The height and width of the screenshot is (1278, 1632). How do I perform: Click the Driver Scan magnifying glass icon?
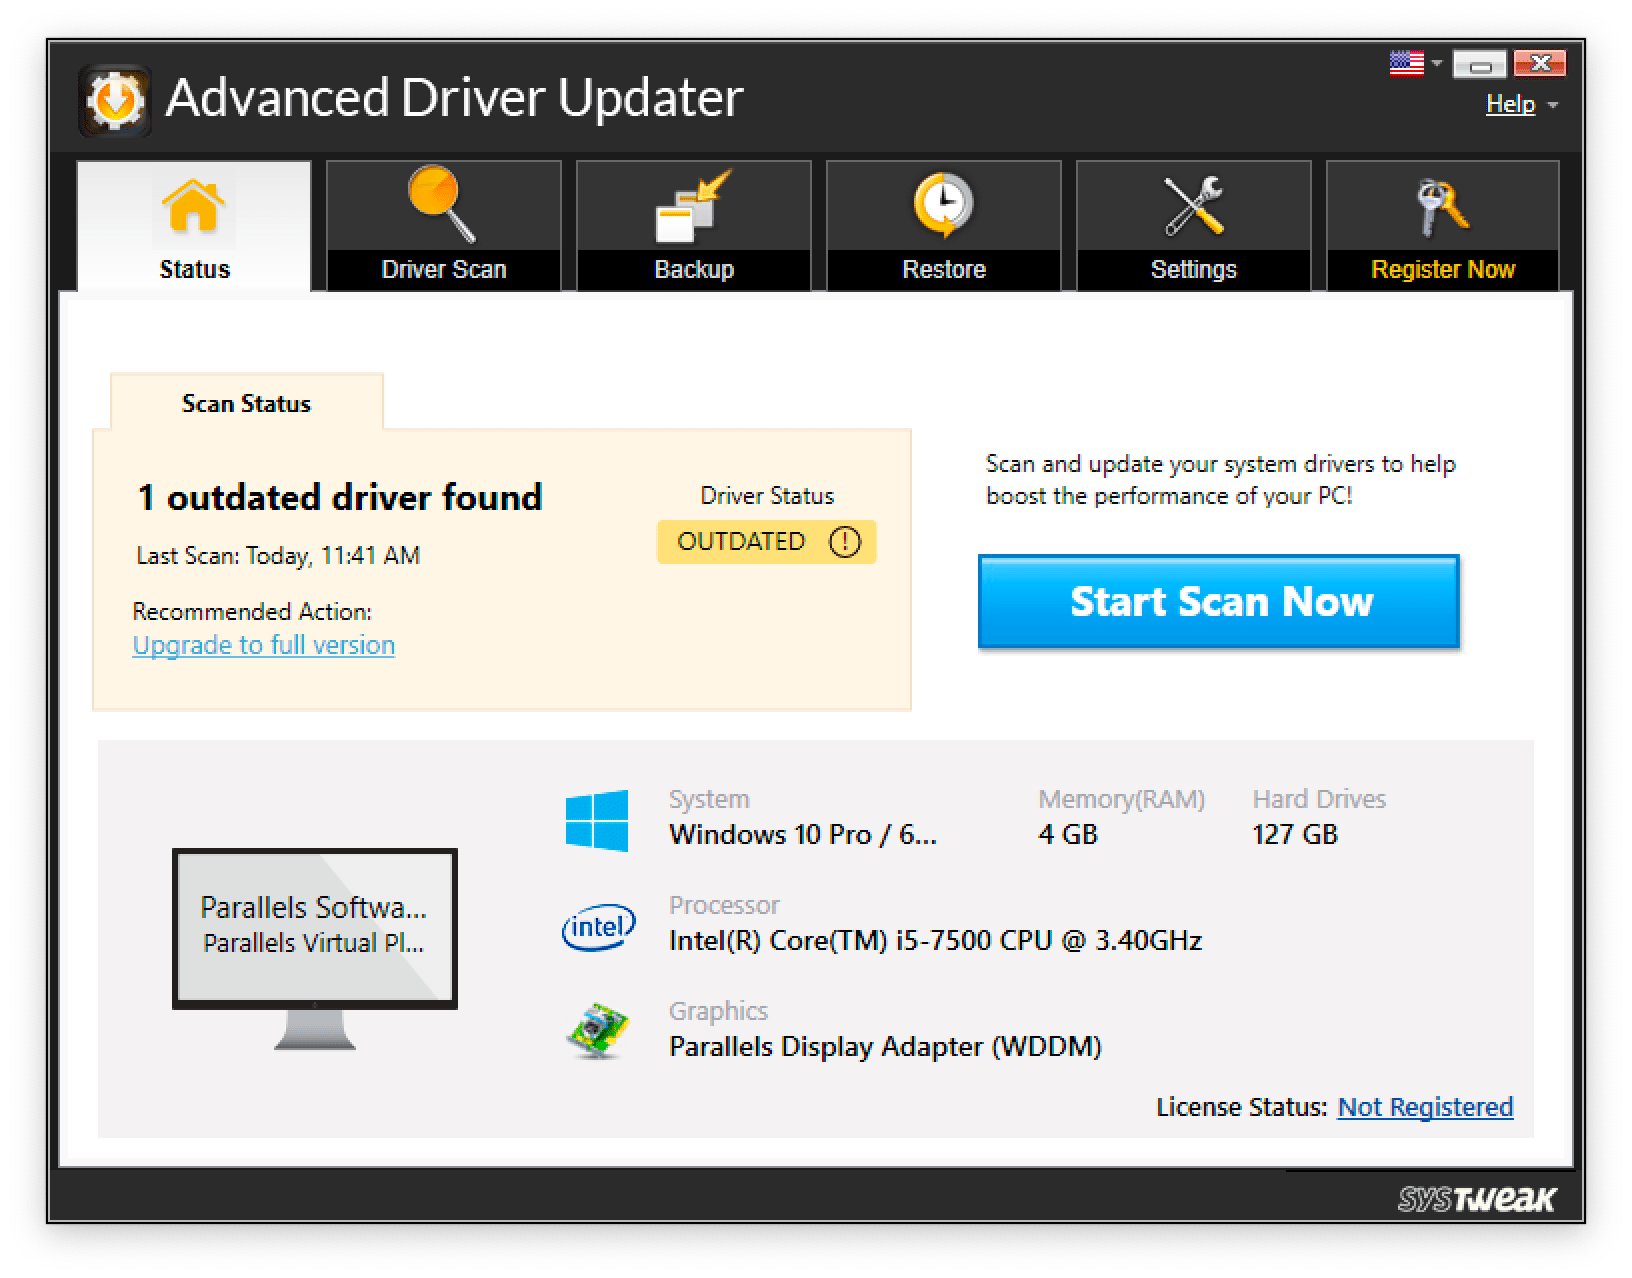442,204
